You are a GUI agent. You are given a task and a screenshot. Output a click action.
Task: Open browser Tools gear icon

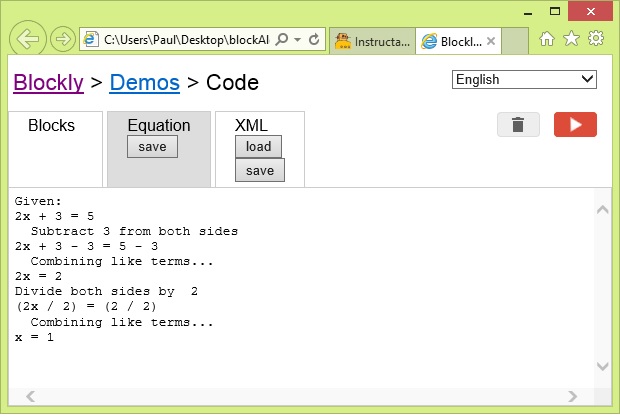[595, 38]
